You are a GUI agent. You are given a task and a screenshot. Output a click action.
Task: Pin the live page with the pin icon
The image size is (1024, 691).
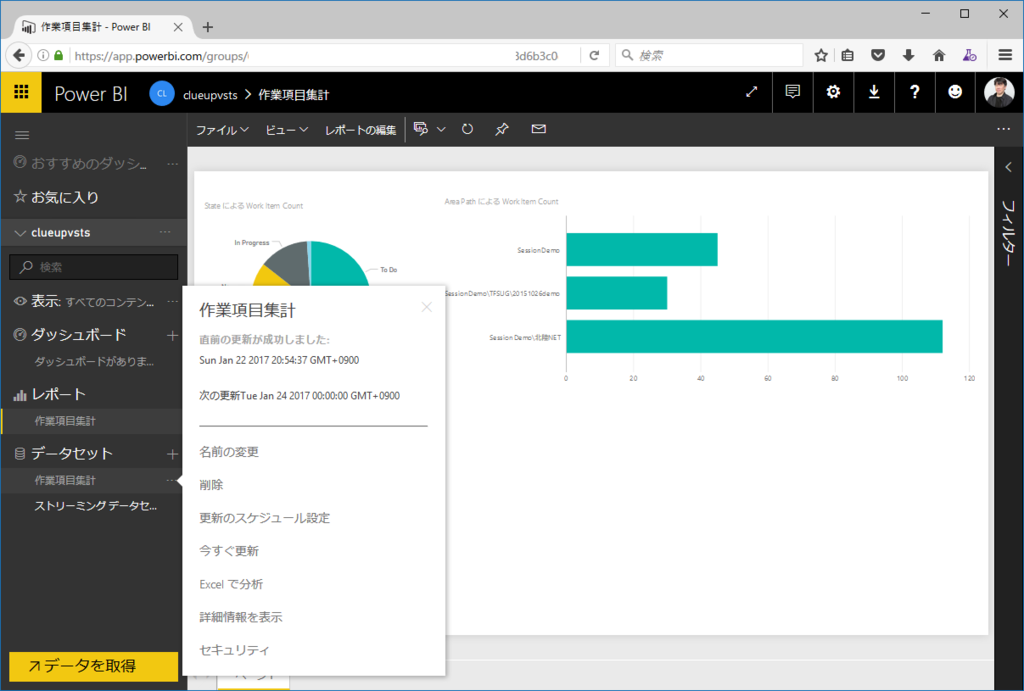(502, 129)
